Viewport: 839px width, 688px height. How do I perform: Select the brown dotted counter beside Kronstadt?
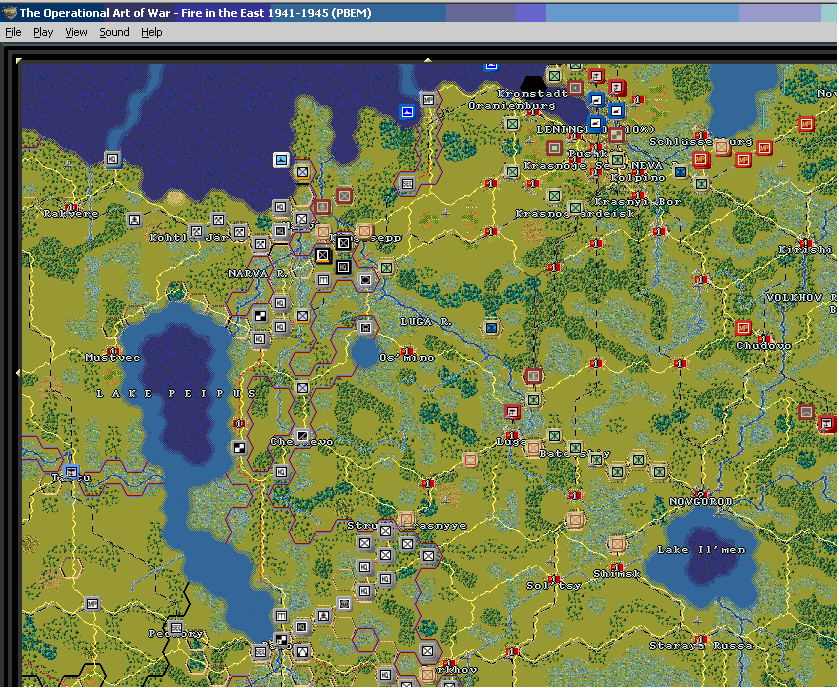(x=575, y=87)
